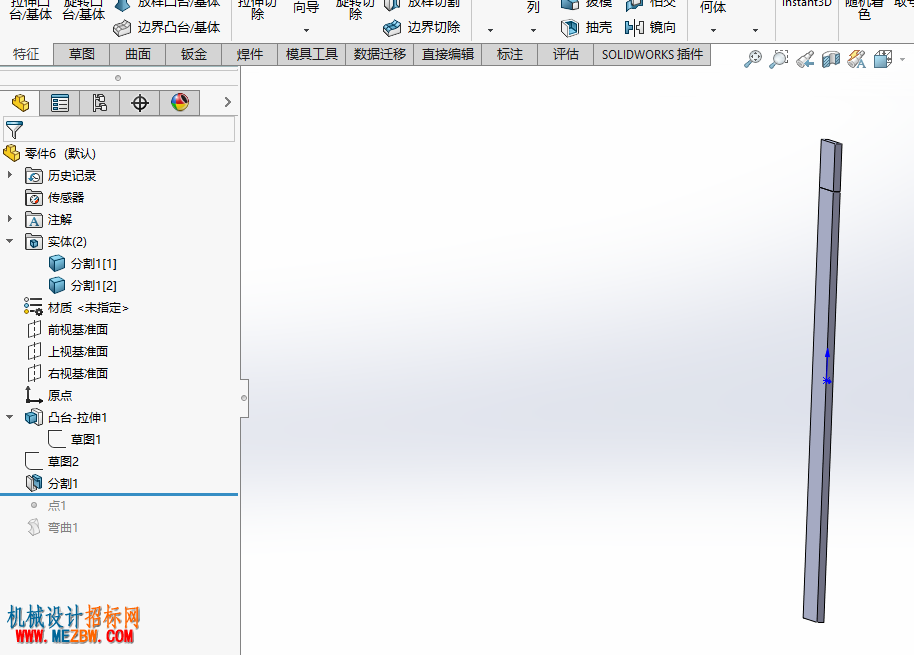Open the FeatureManager design tree tab icon
This screenshot has height=655, width=914.
coord(20,103)
